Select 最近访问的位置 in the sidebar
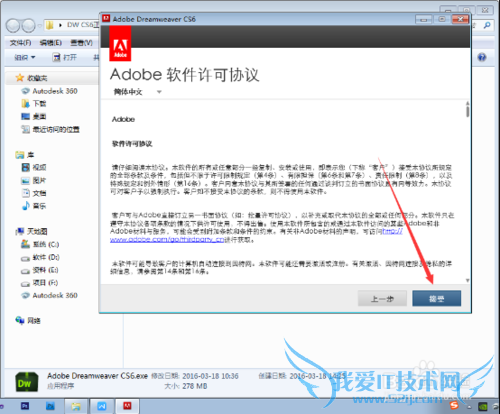Image resolution: width=500 pixels, height=414 pixels. tap(50, 130)
